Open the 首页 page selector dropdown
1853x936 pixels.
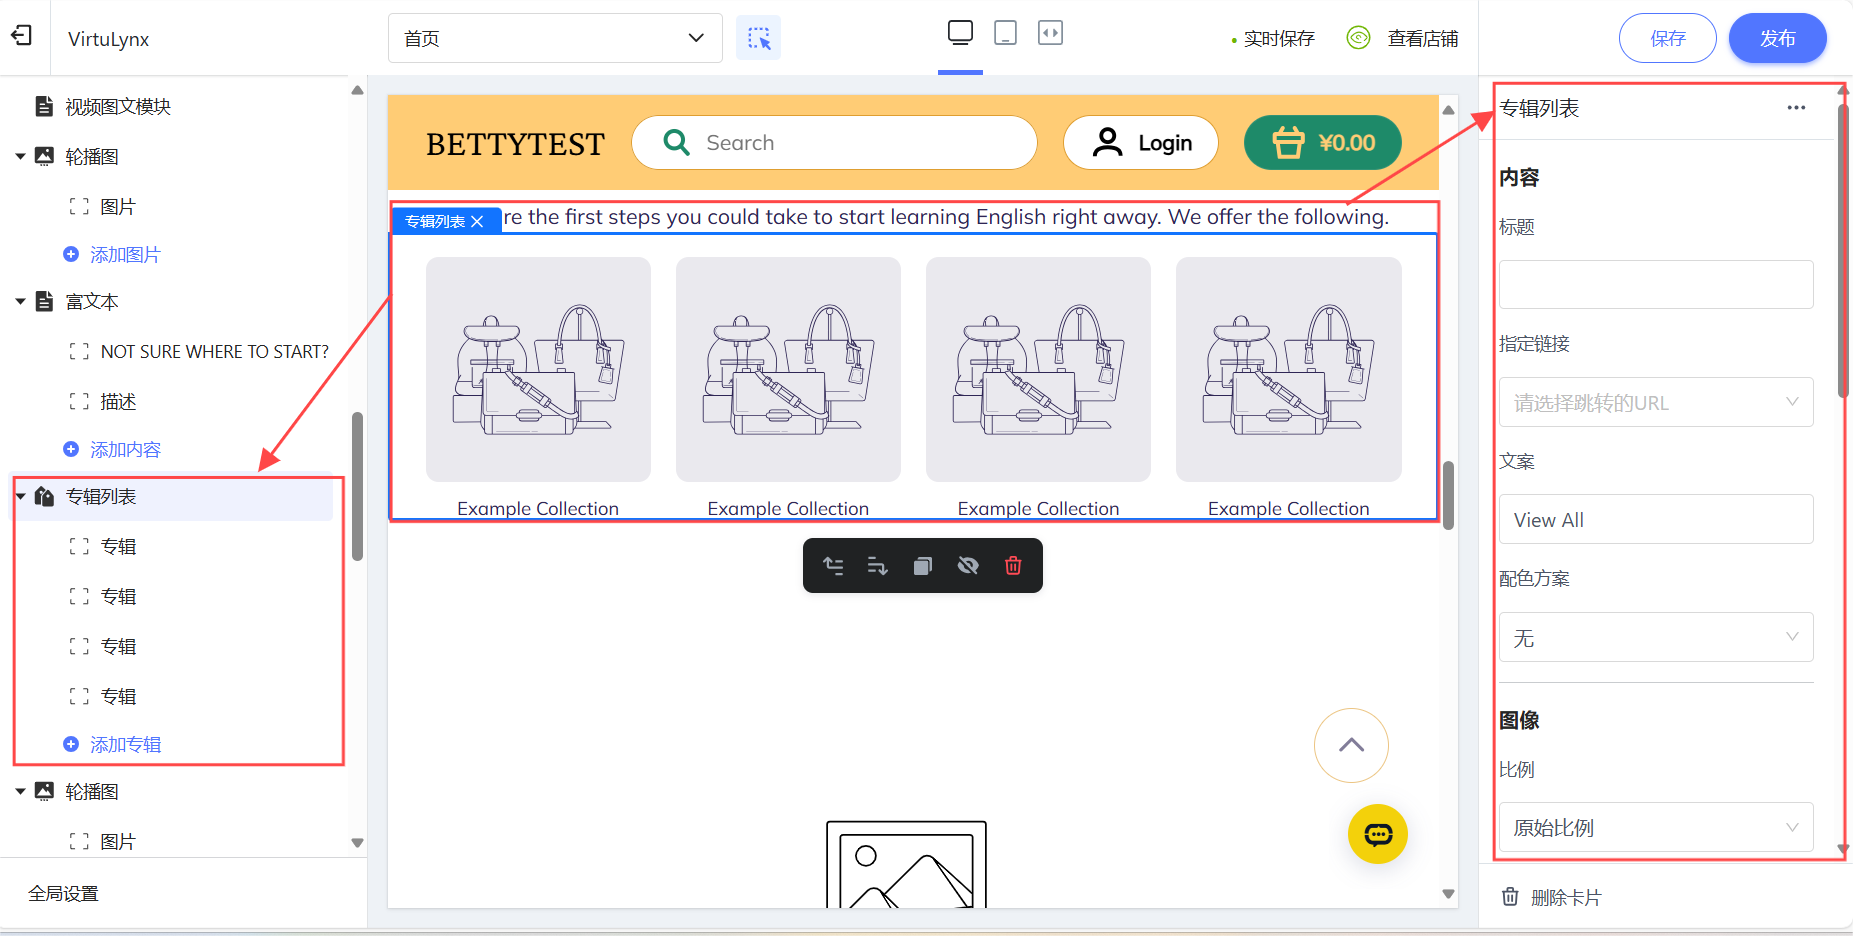click(x=555, y=38)
